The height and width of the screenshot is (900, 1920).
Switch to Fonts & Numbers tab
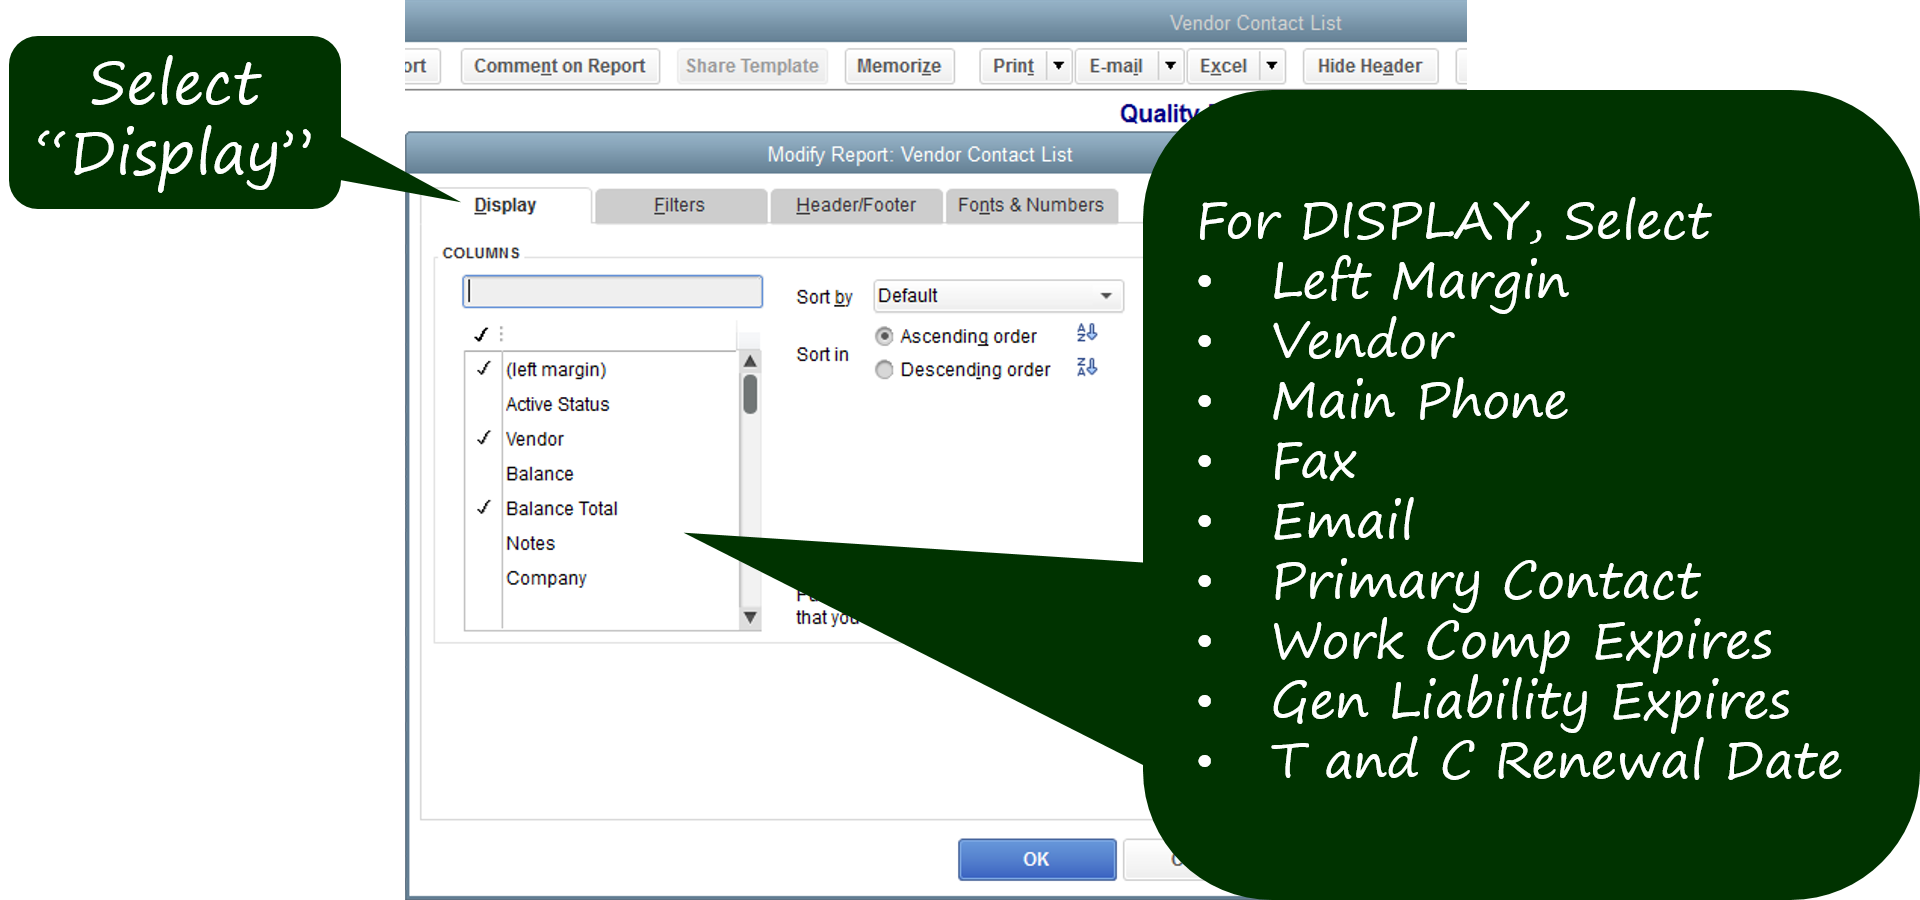1030,205
